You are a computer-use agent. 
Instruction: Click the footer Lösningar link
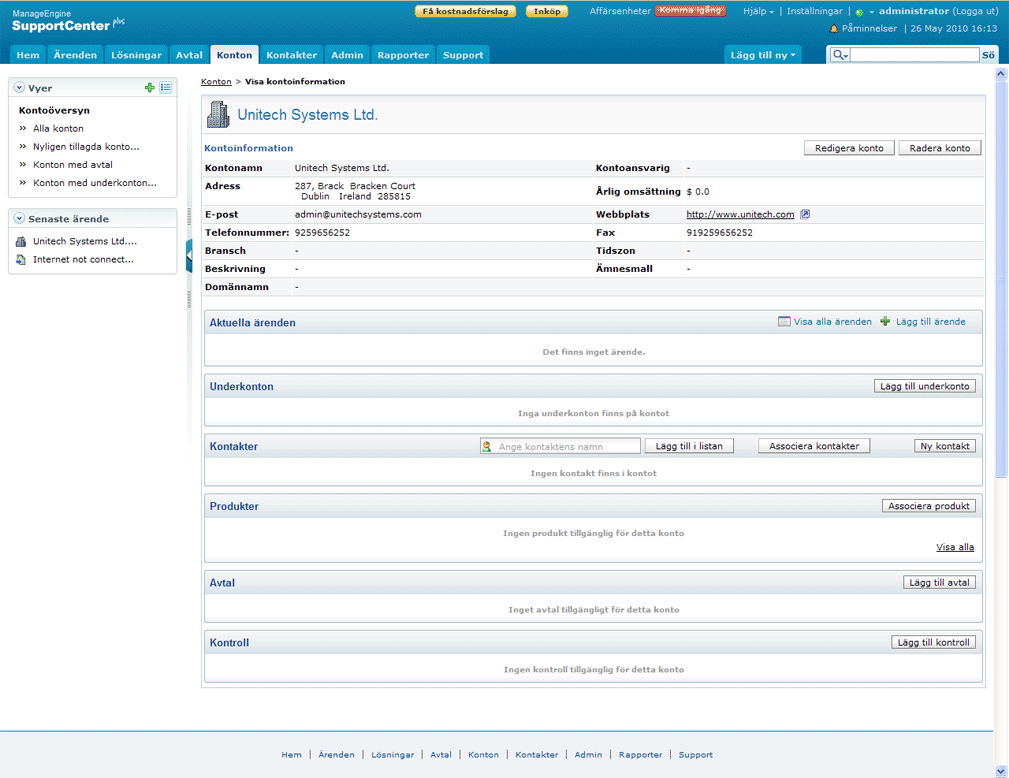point(393,754)
